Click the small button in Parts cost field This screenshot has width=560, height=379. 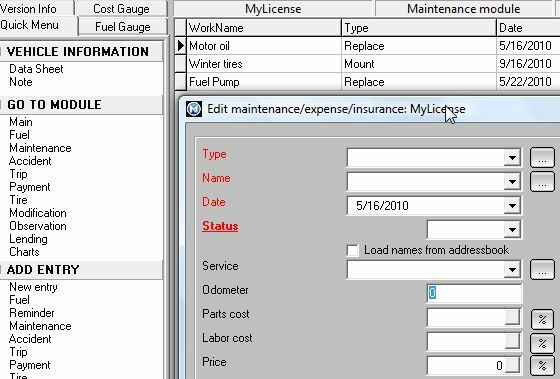click(512, 317)
